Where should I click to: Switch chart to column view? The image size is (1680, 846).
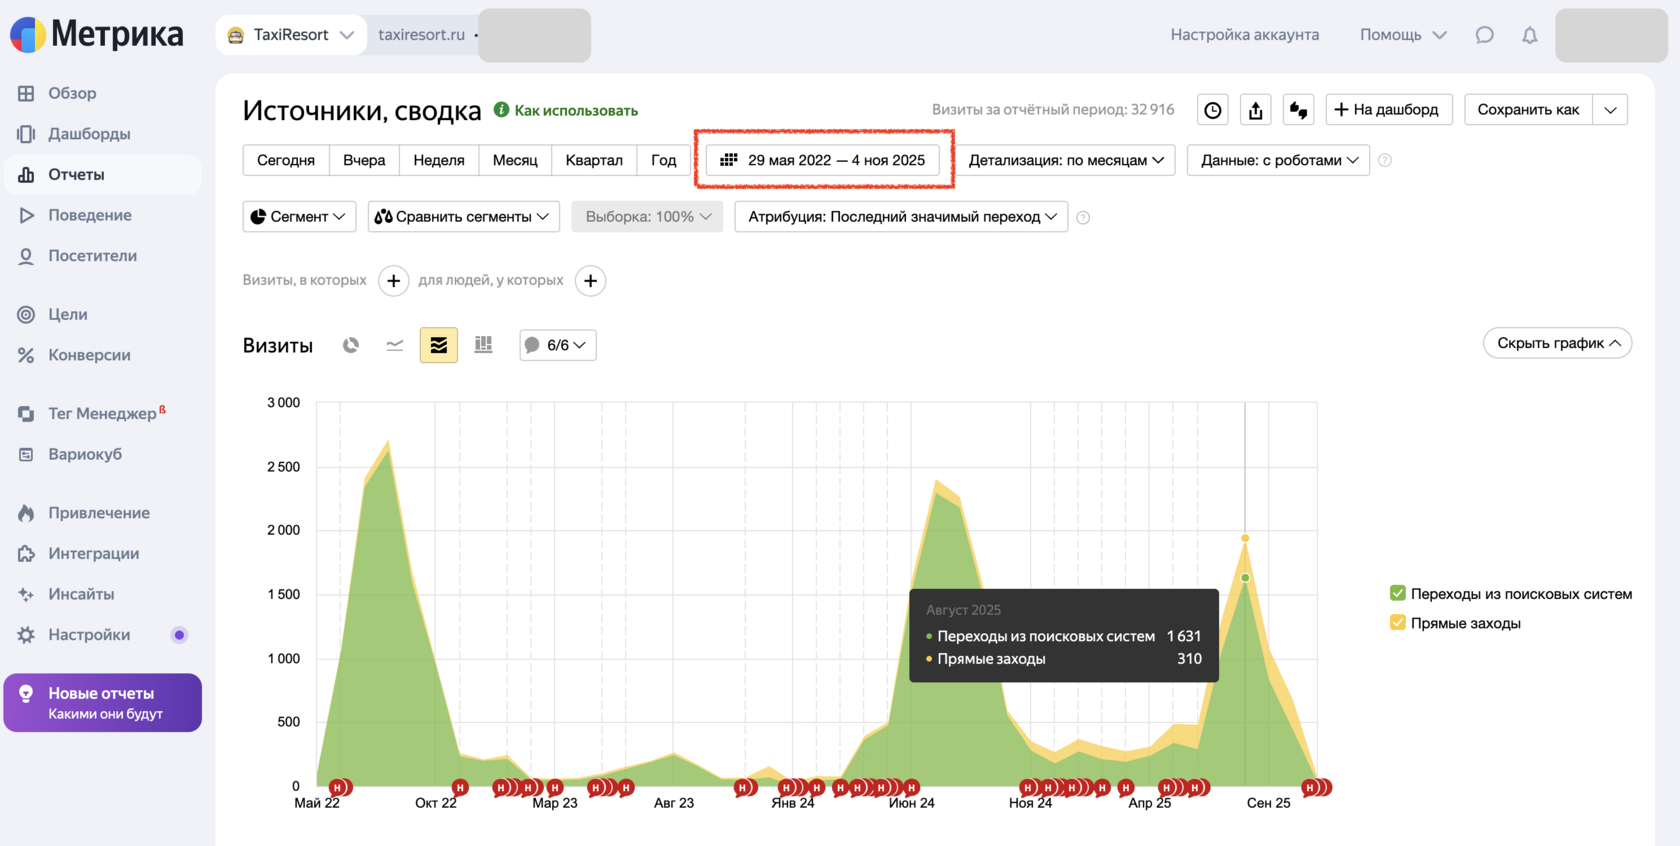pyautogui.click(x=484, y=345)
